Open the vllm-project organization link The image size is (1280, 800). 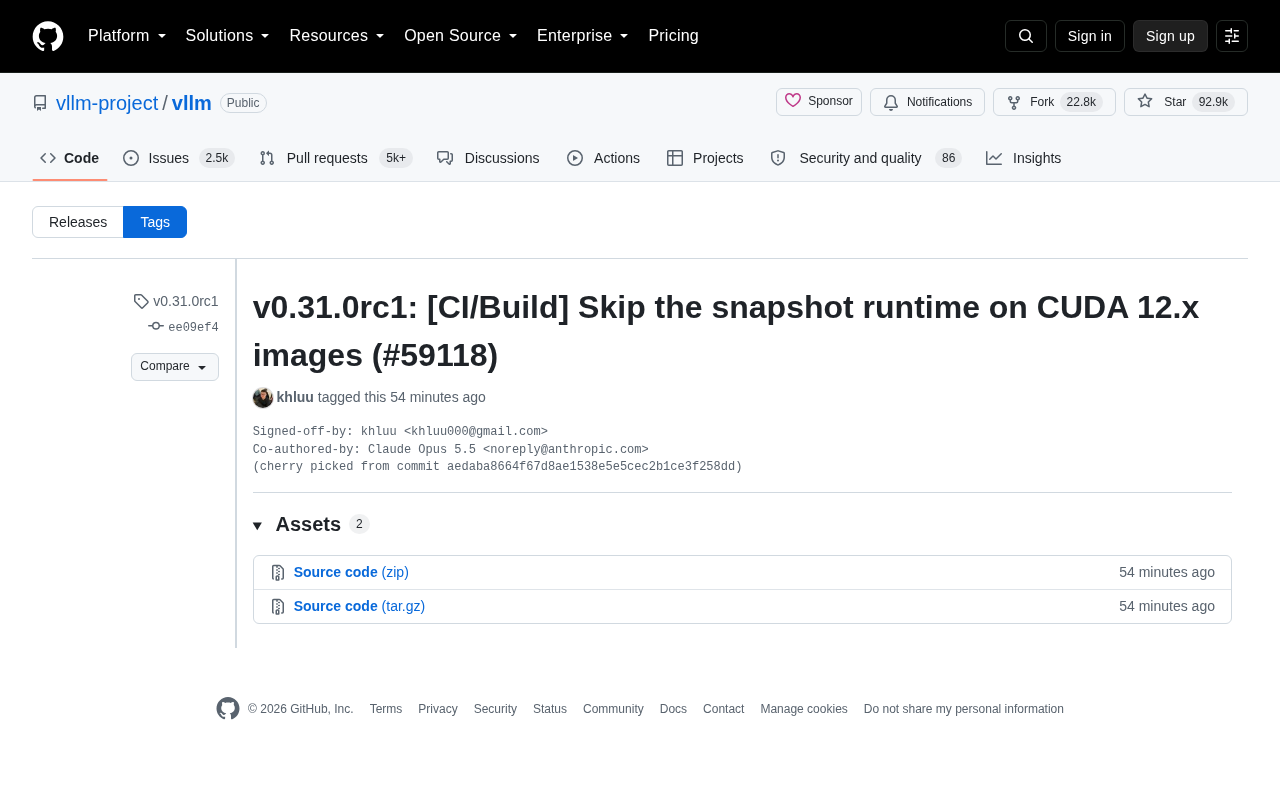[107, 103]
